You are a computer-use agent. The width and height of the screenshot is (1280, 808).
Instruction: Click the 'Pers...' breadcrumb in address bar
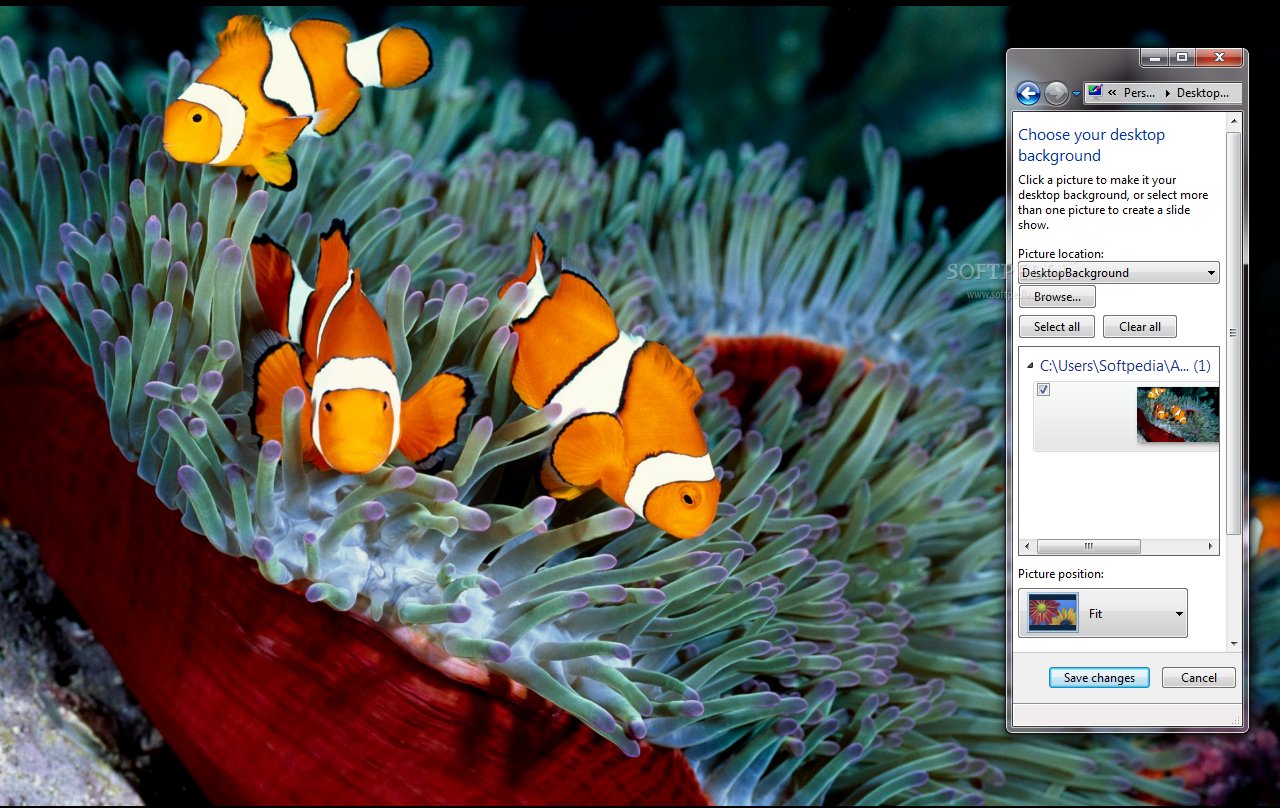pyautogui.click(x=1138, y=93)
